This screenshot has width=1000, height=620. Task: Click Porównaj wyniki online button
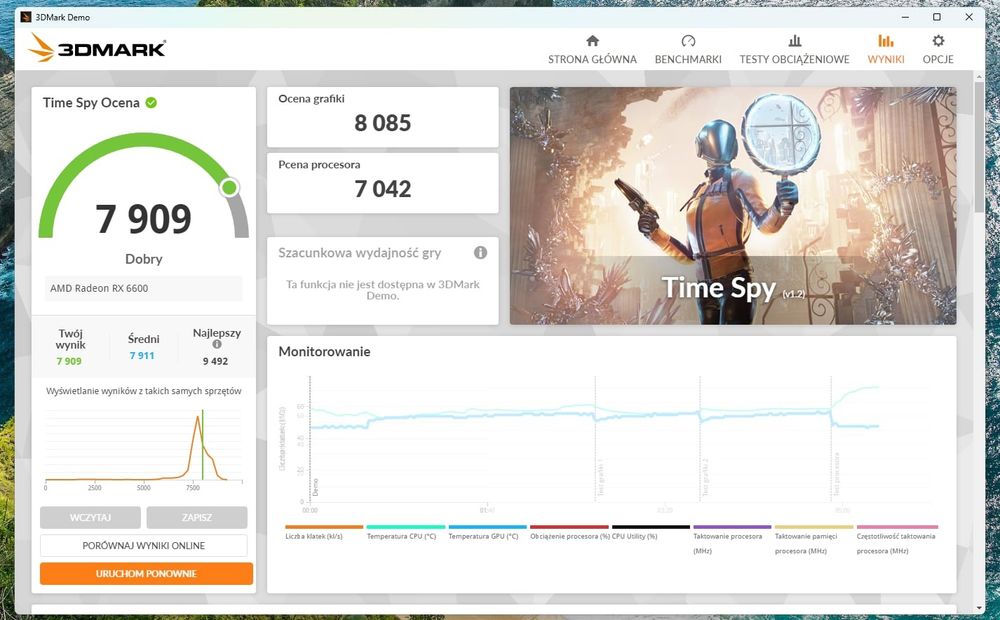tap(143, 545)
